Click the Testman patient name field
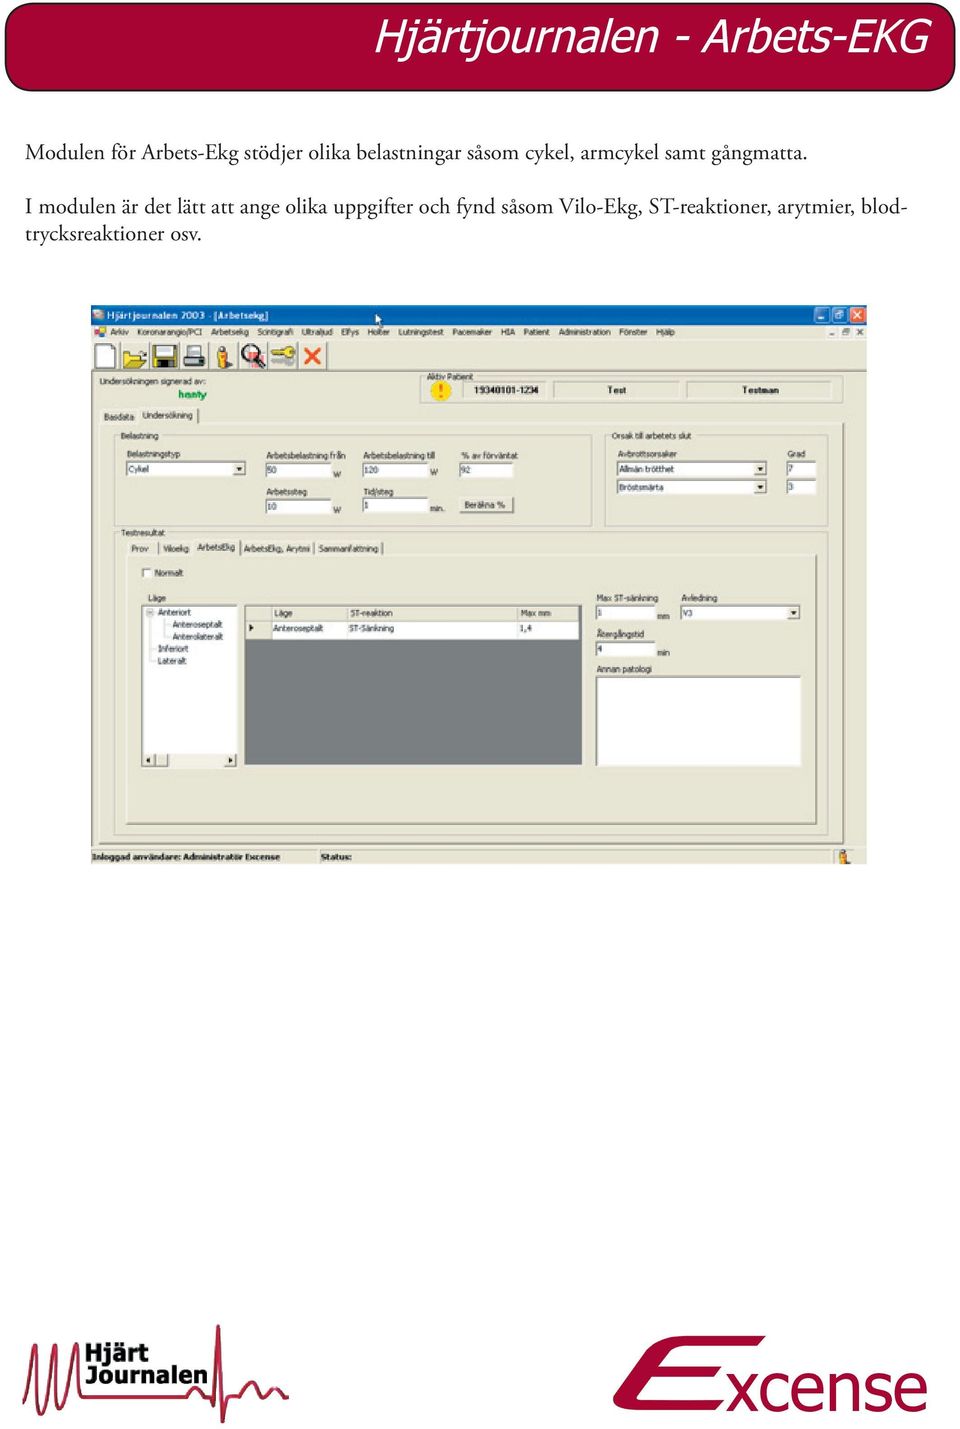960x1429 pixels. point(760,390)
